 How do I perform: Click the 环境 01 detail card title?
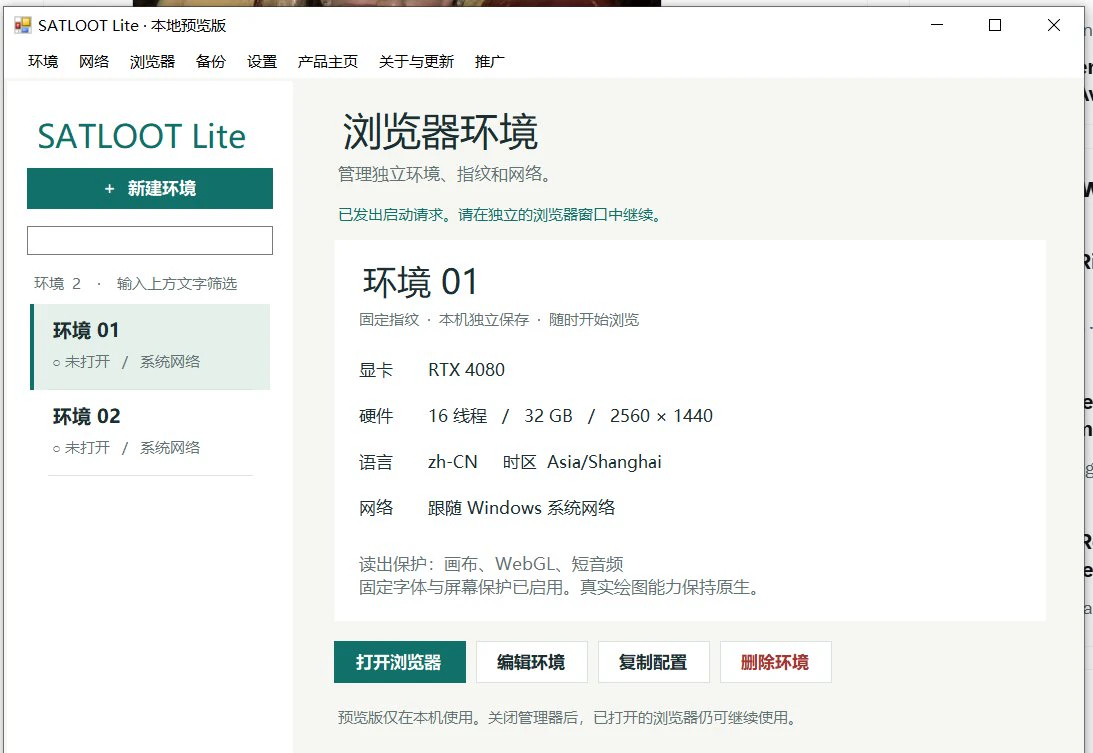420,282
